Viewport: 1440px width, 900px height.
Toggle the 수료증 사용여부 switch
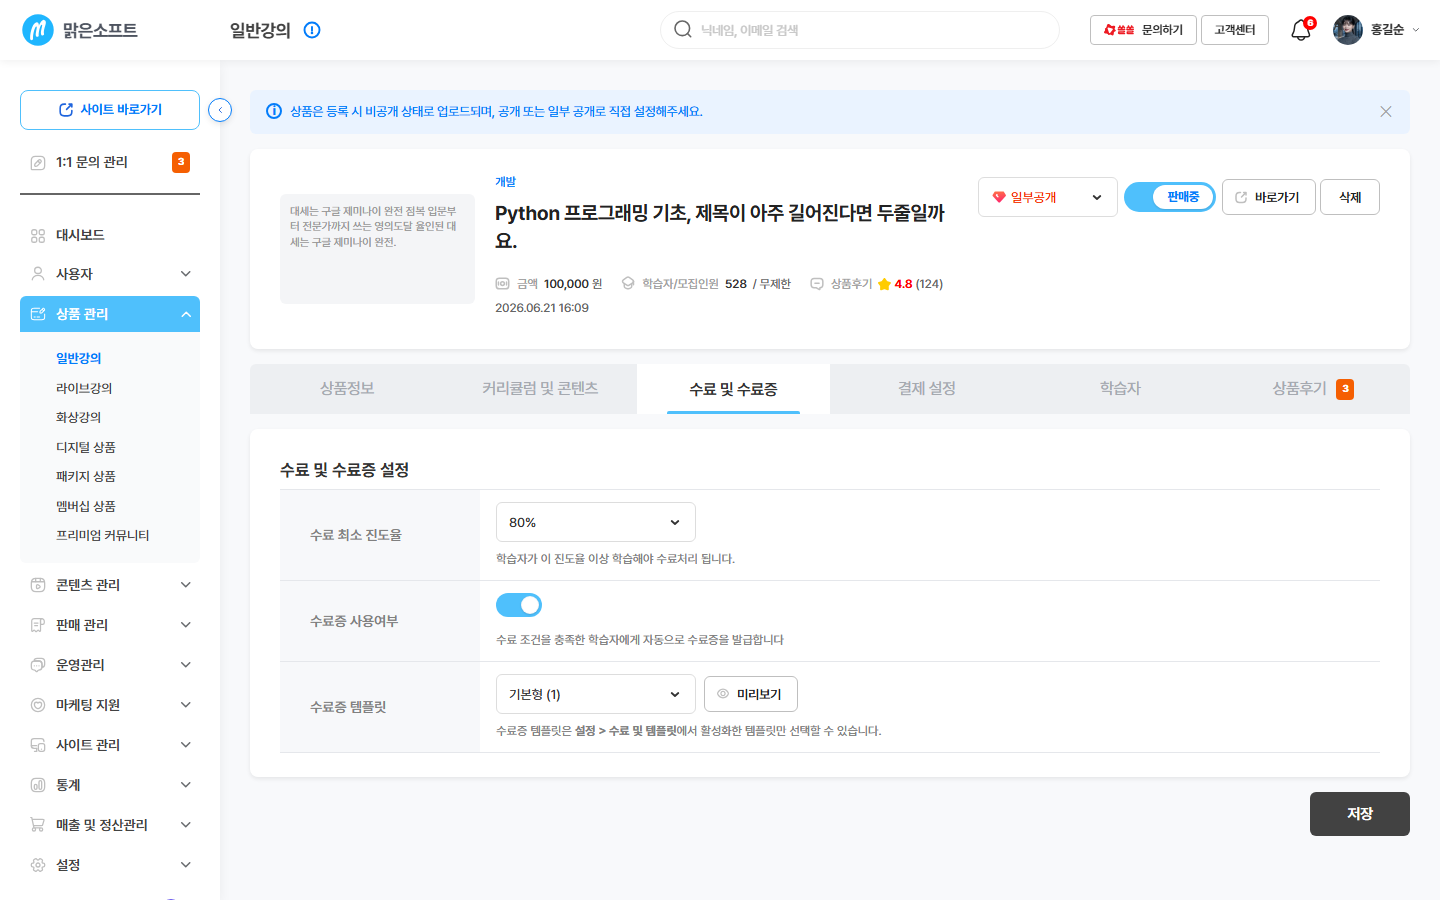pos(519,605)
